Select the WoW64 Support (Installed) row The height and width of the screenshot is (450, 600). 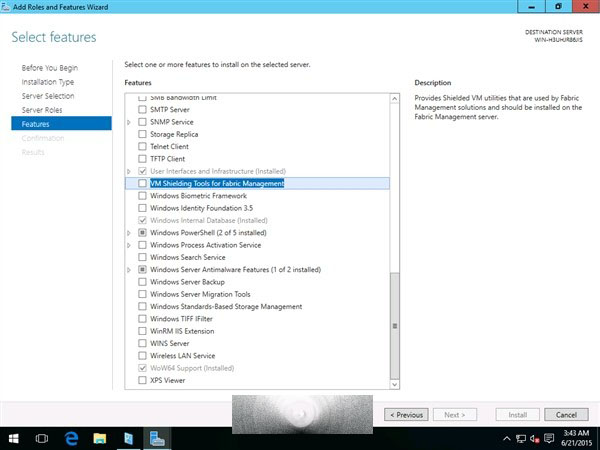pyautogui.click(x=257, y=368)
